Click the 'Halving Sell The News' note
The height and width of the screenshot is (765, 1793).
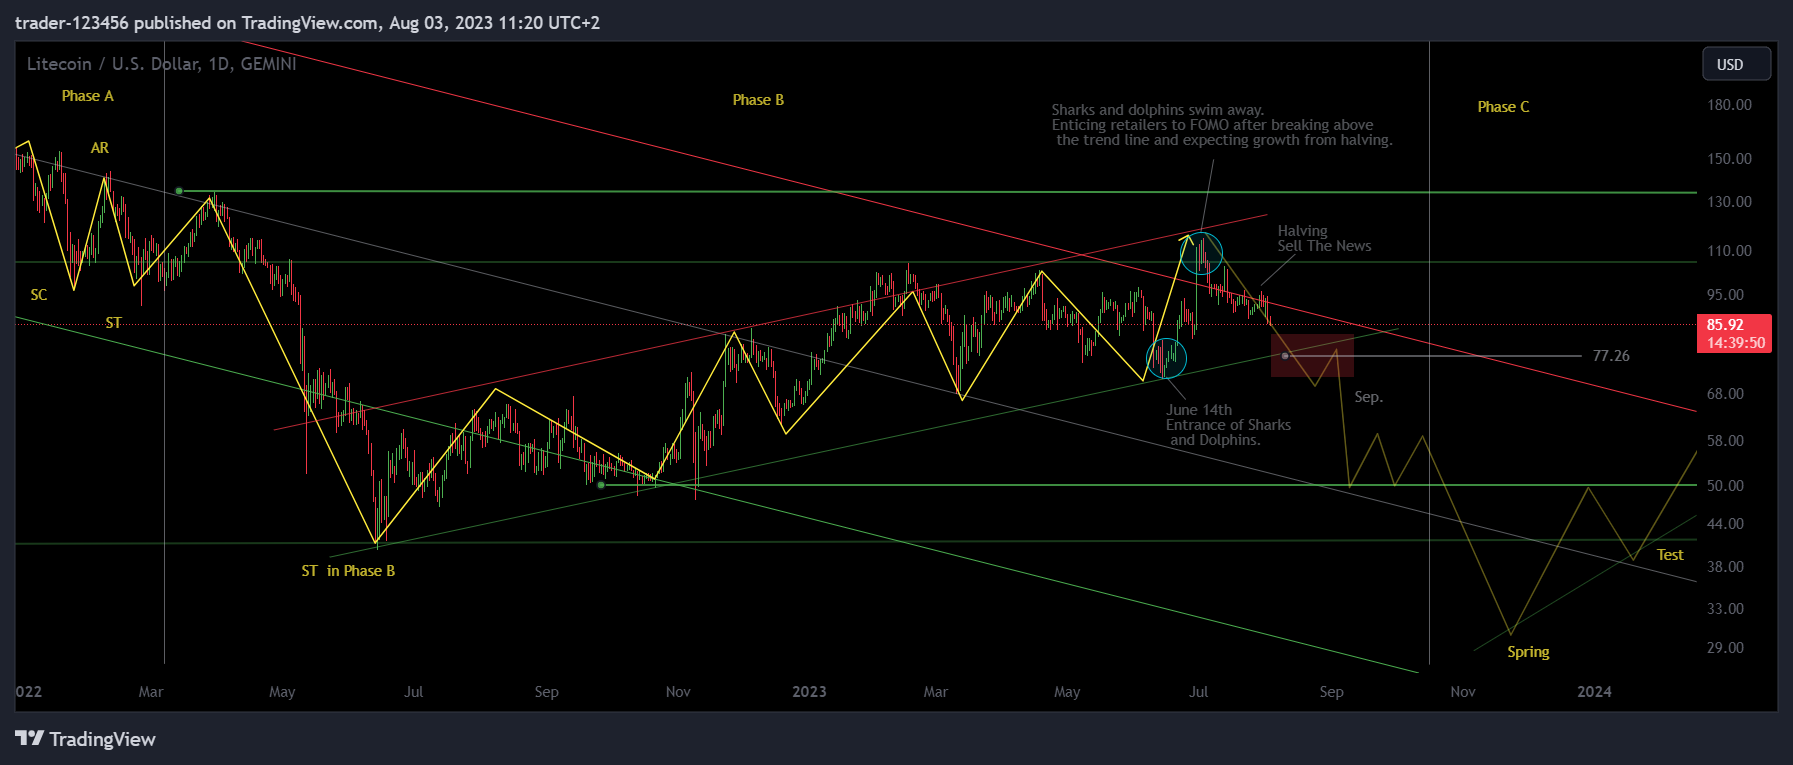click(1324, 239)
